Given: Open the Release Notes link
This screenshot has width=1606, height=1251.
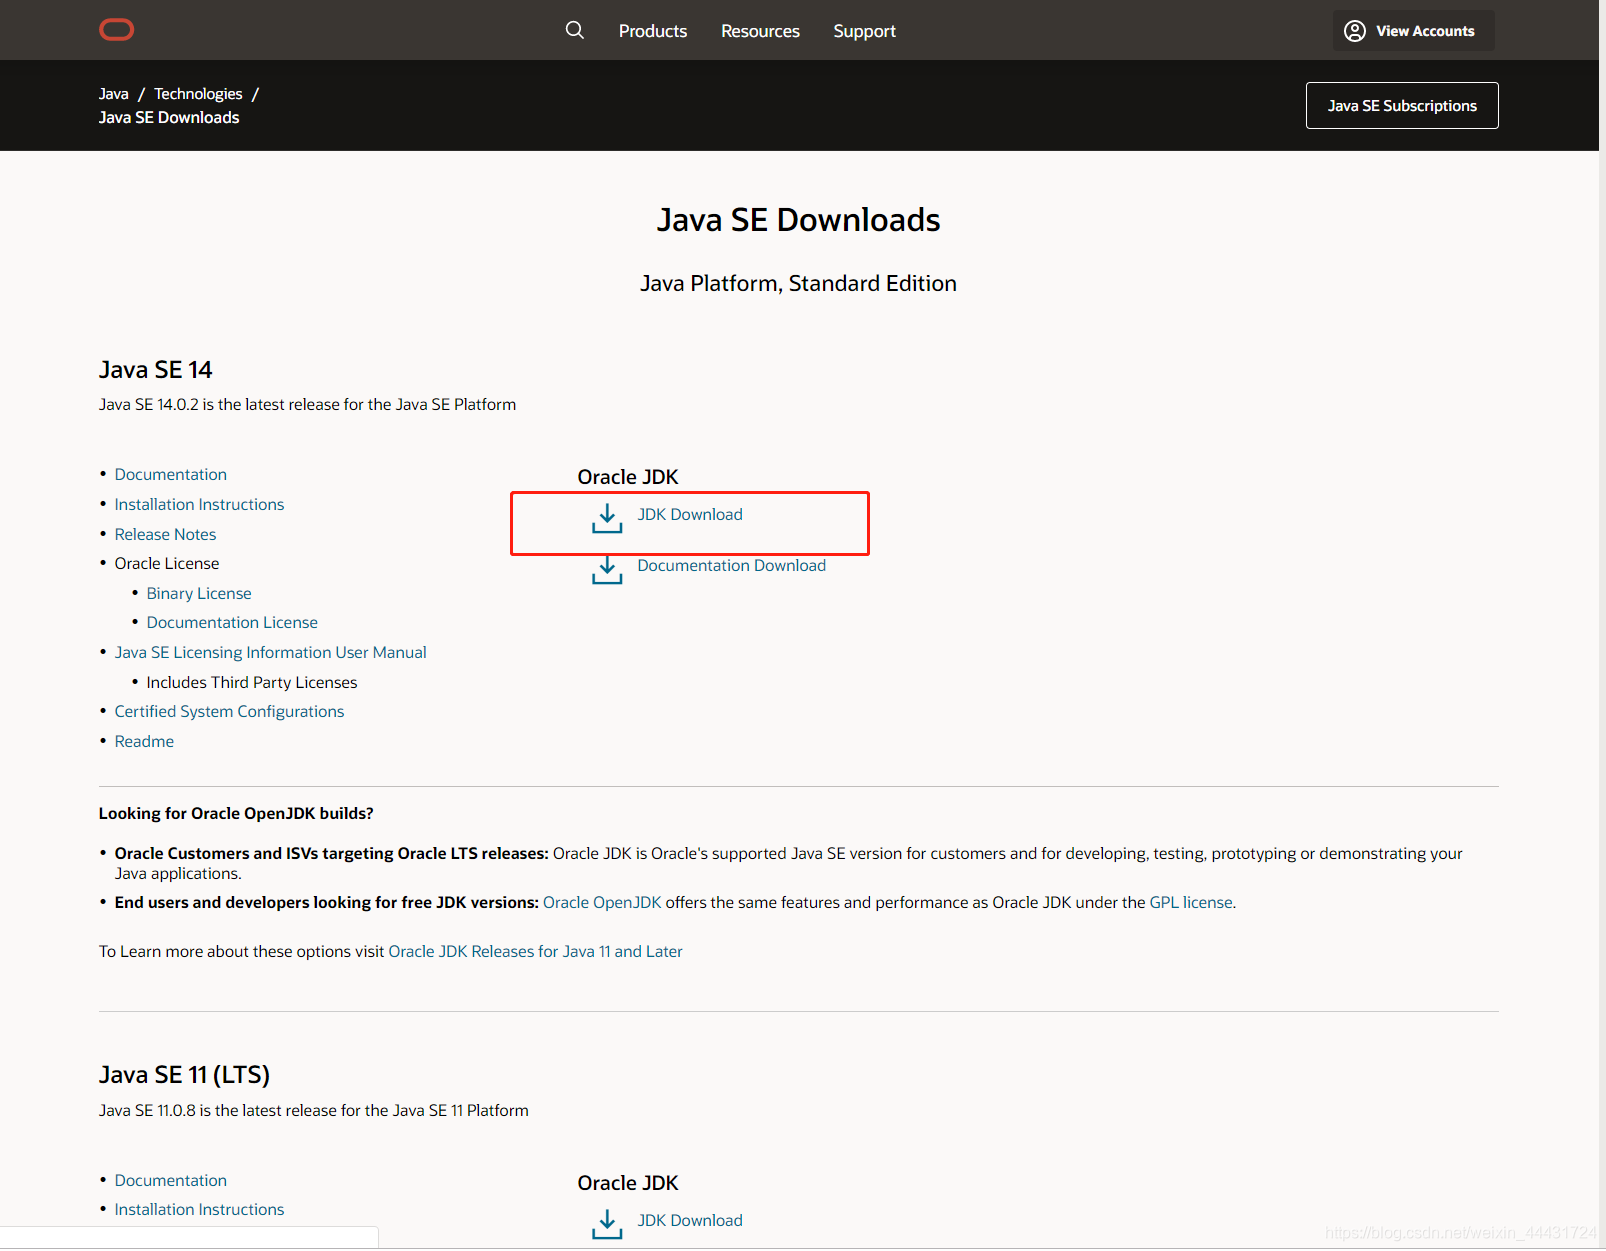Looking at the screenshot, I should pos(165,534).
